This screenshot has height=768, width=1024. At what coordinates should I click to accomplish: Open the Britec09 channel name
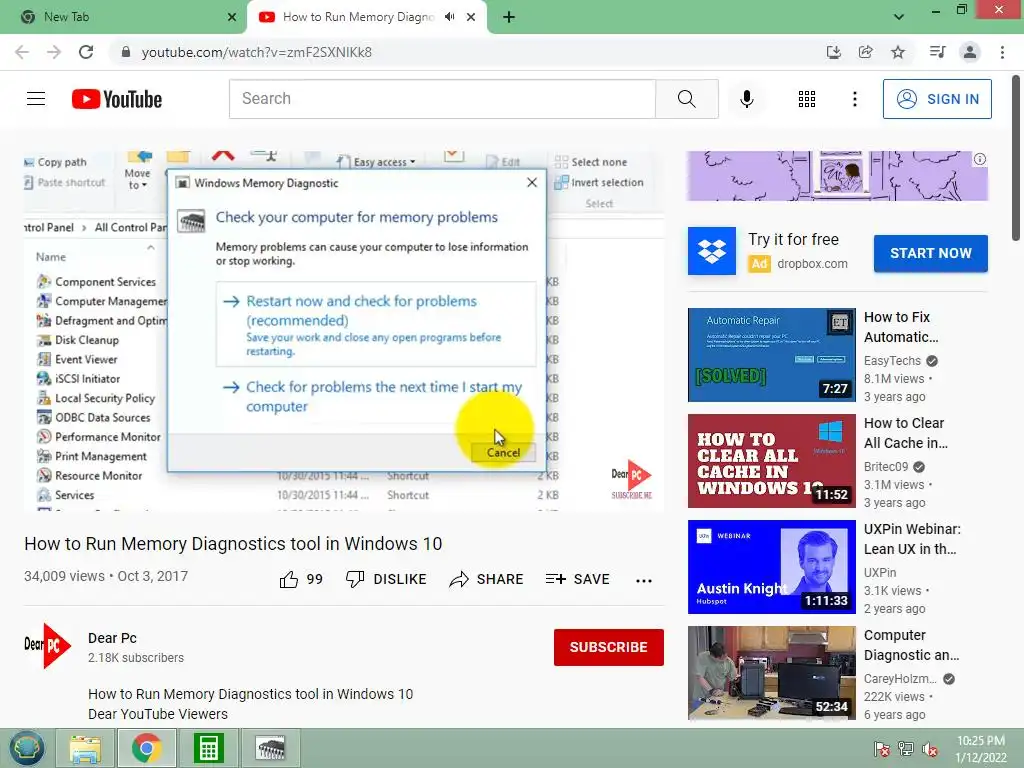click(886, 466)
